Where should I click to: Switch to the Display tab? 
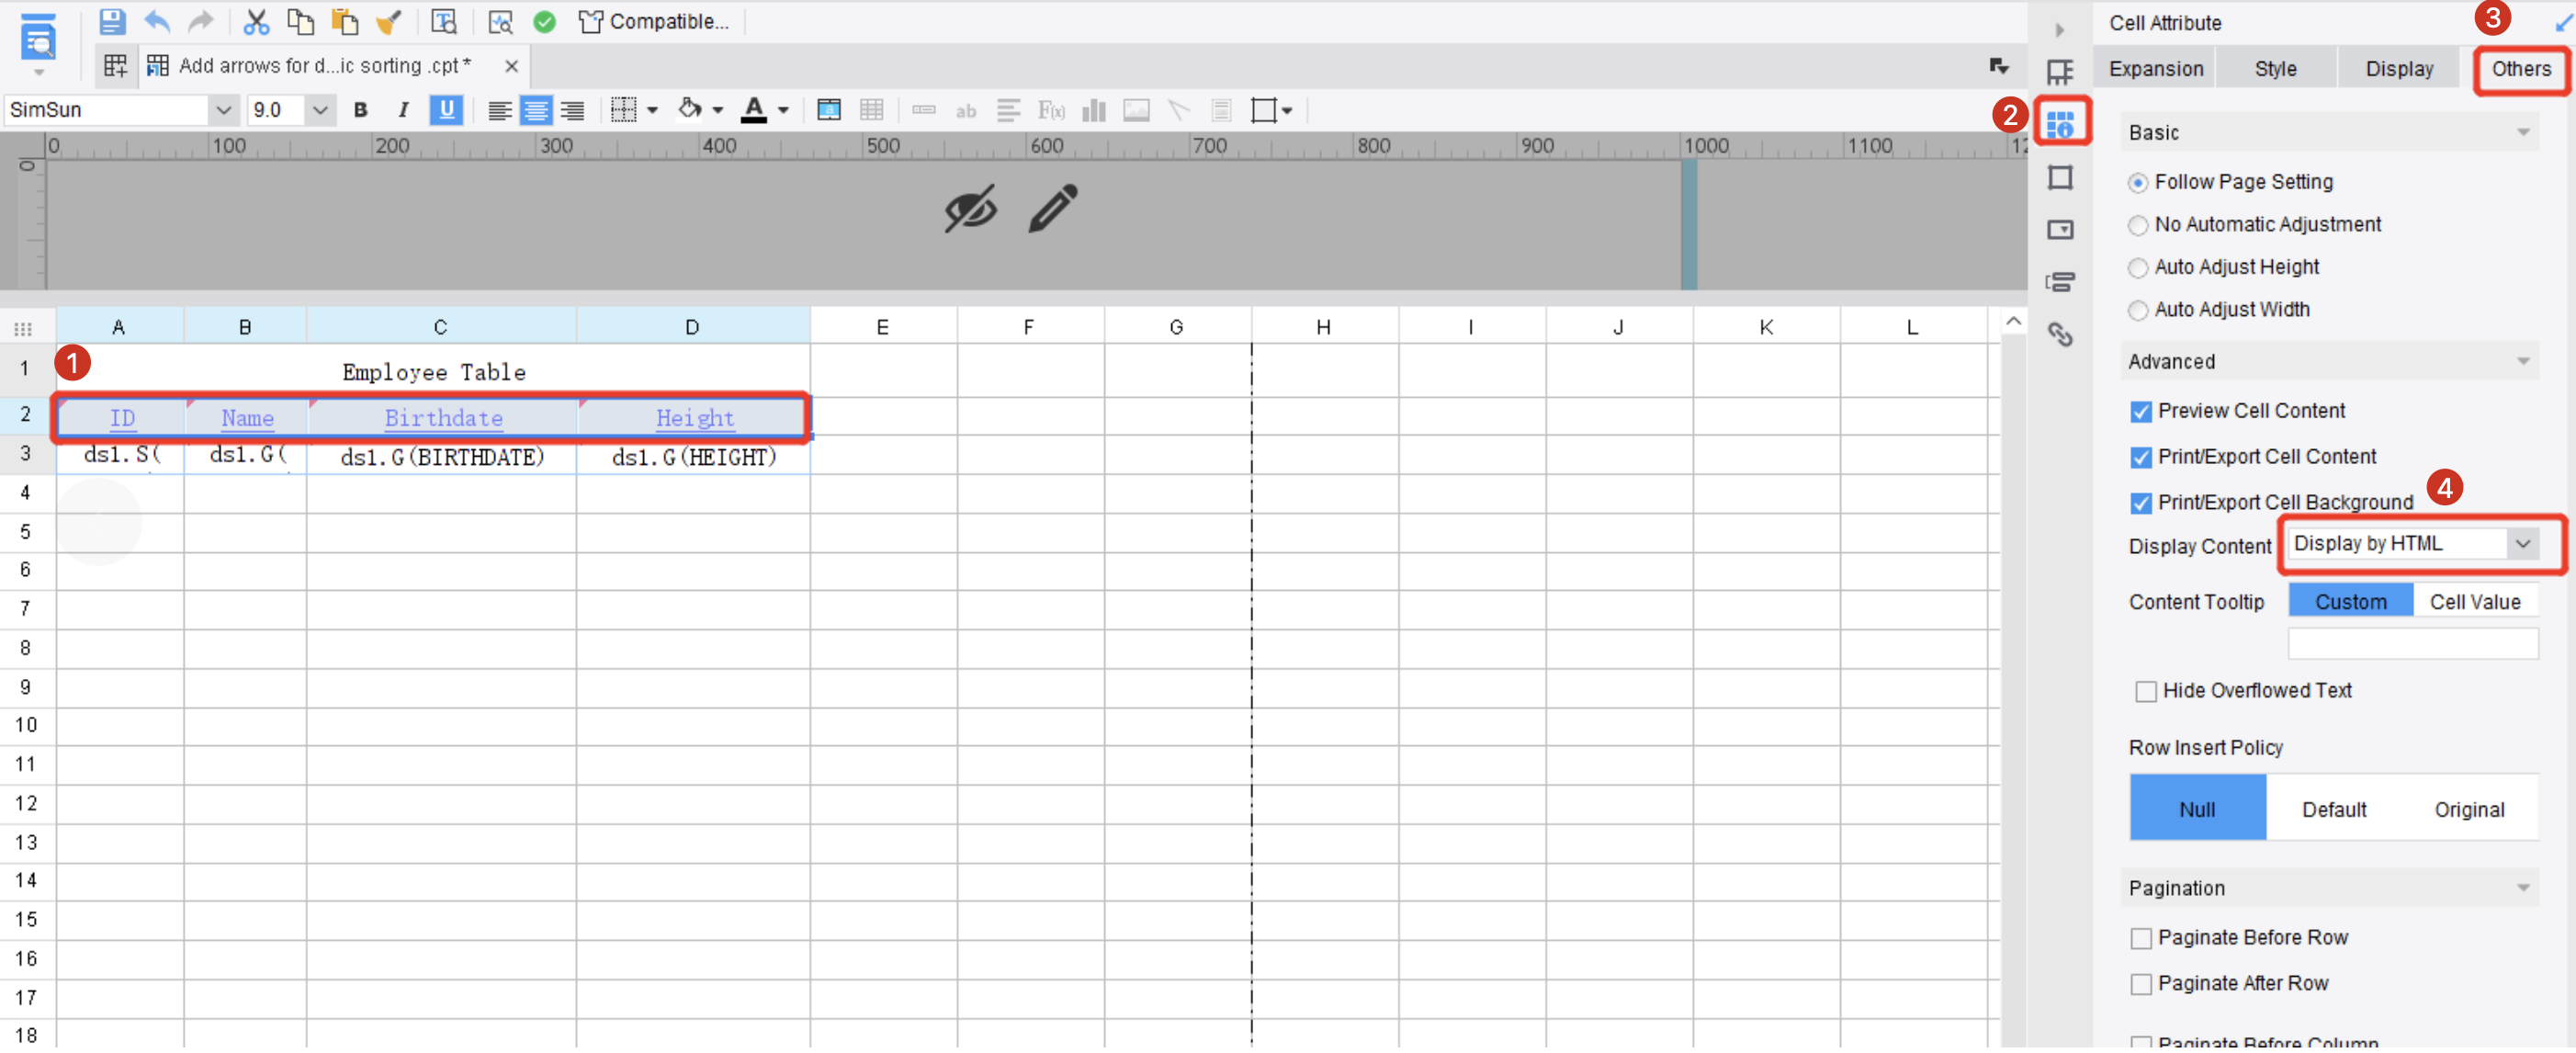[2399, 69]
